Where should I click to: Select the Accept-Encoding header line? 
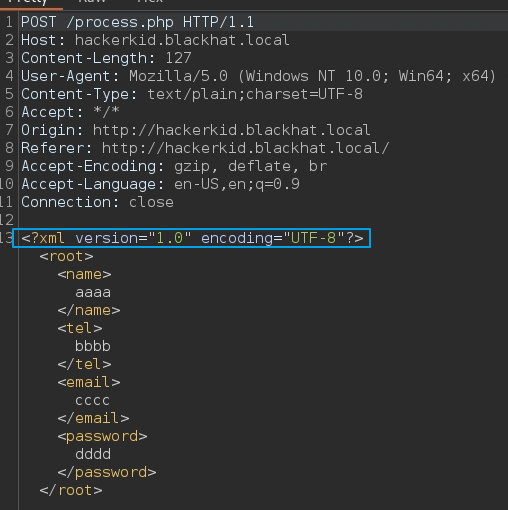(x=174, y=166)
